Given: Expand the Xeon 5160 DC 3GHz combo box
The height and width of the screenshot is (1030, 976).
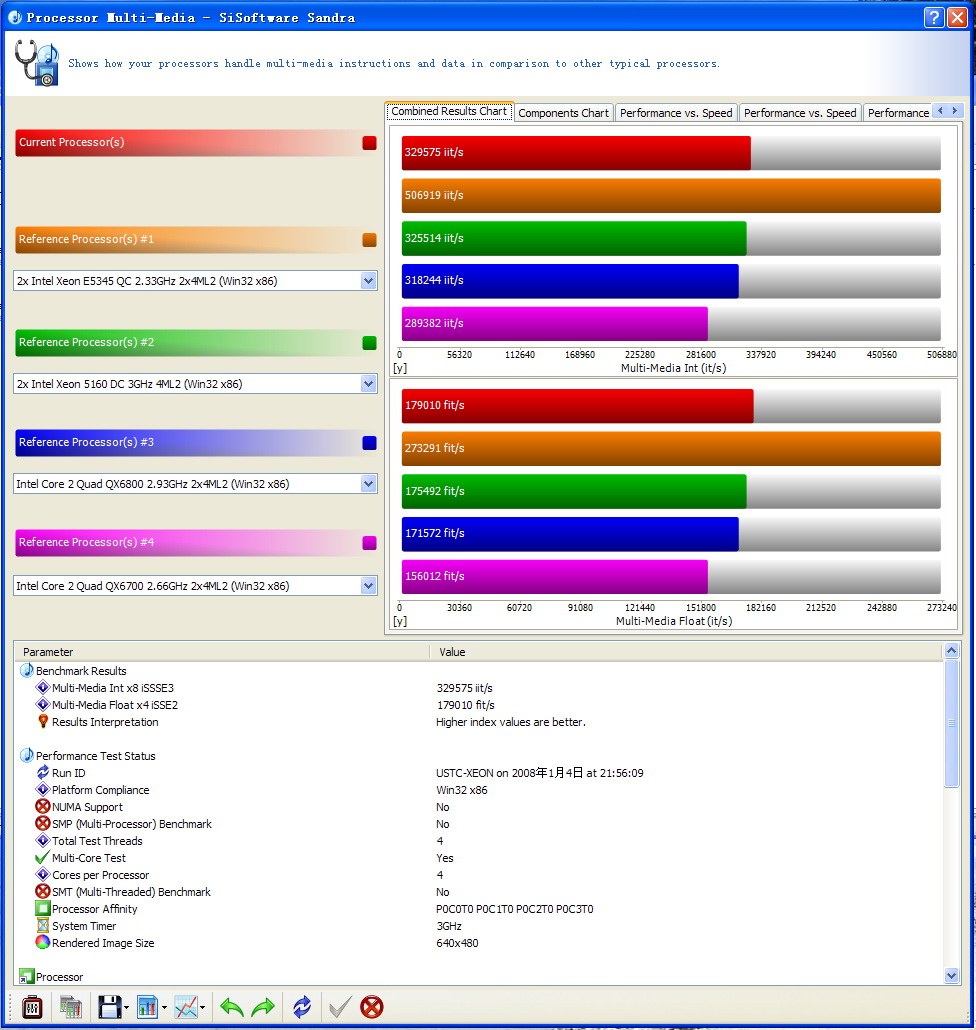Looking at the screenshot, I should (x=368, y=384).
